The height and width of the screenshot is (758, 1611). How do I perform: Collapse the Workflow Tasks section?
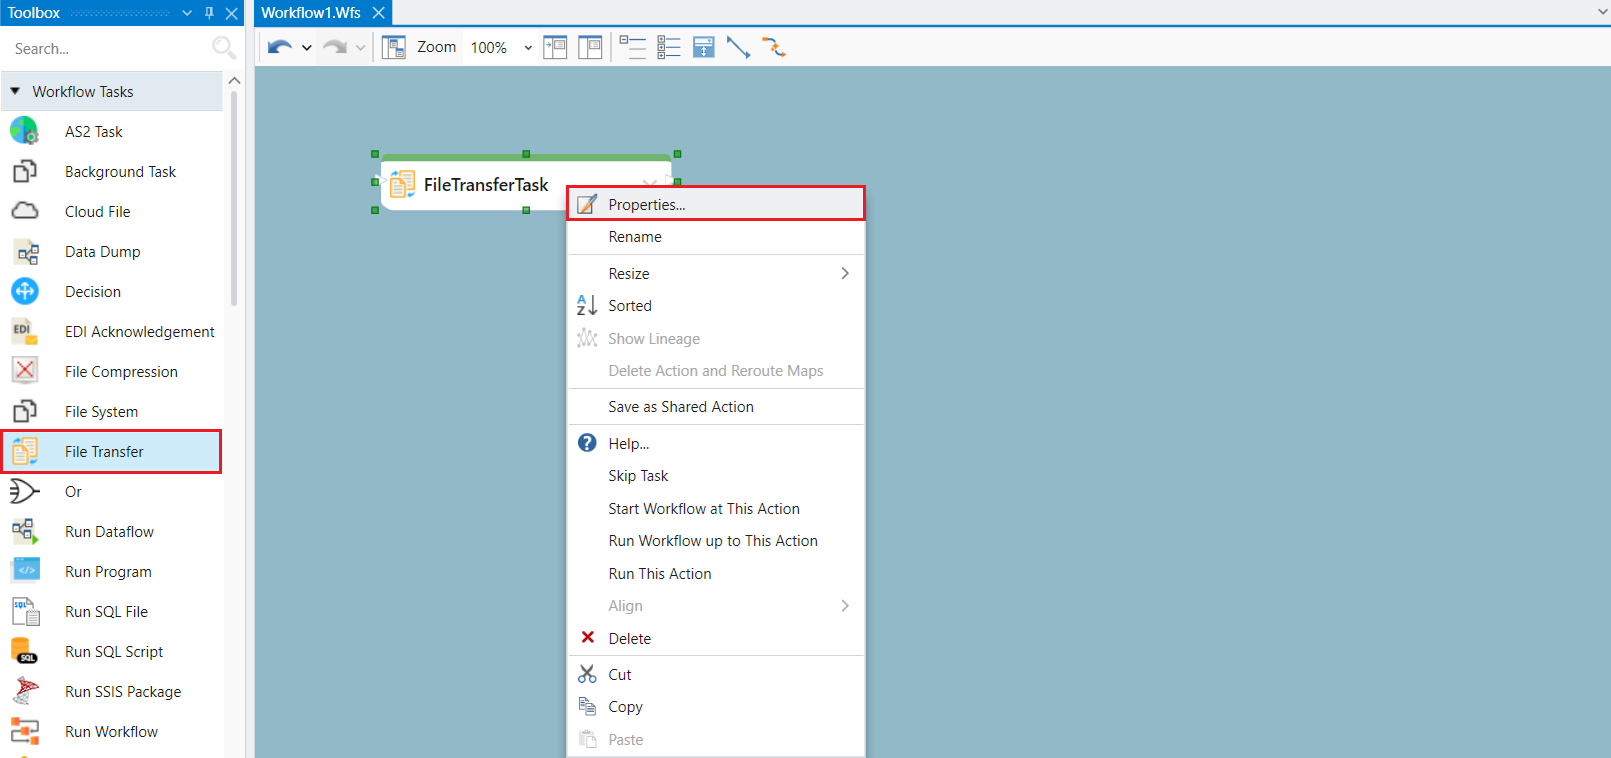[x=15, y=91]
